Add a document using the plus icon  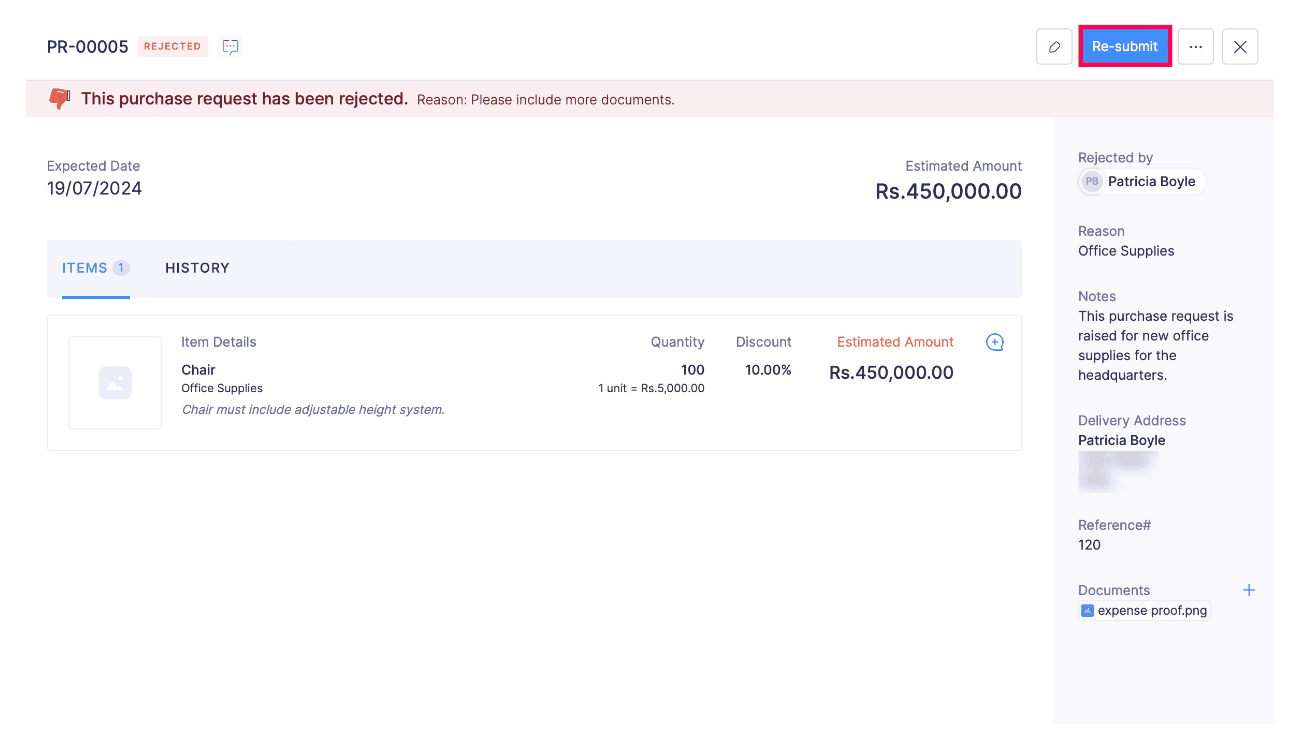1249,590
